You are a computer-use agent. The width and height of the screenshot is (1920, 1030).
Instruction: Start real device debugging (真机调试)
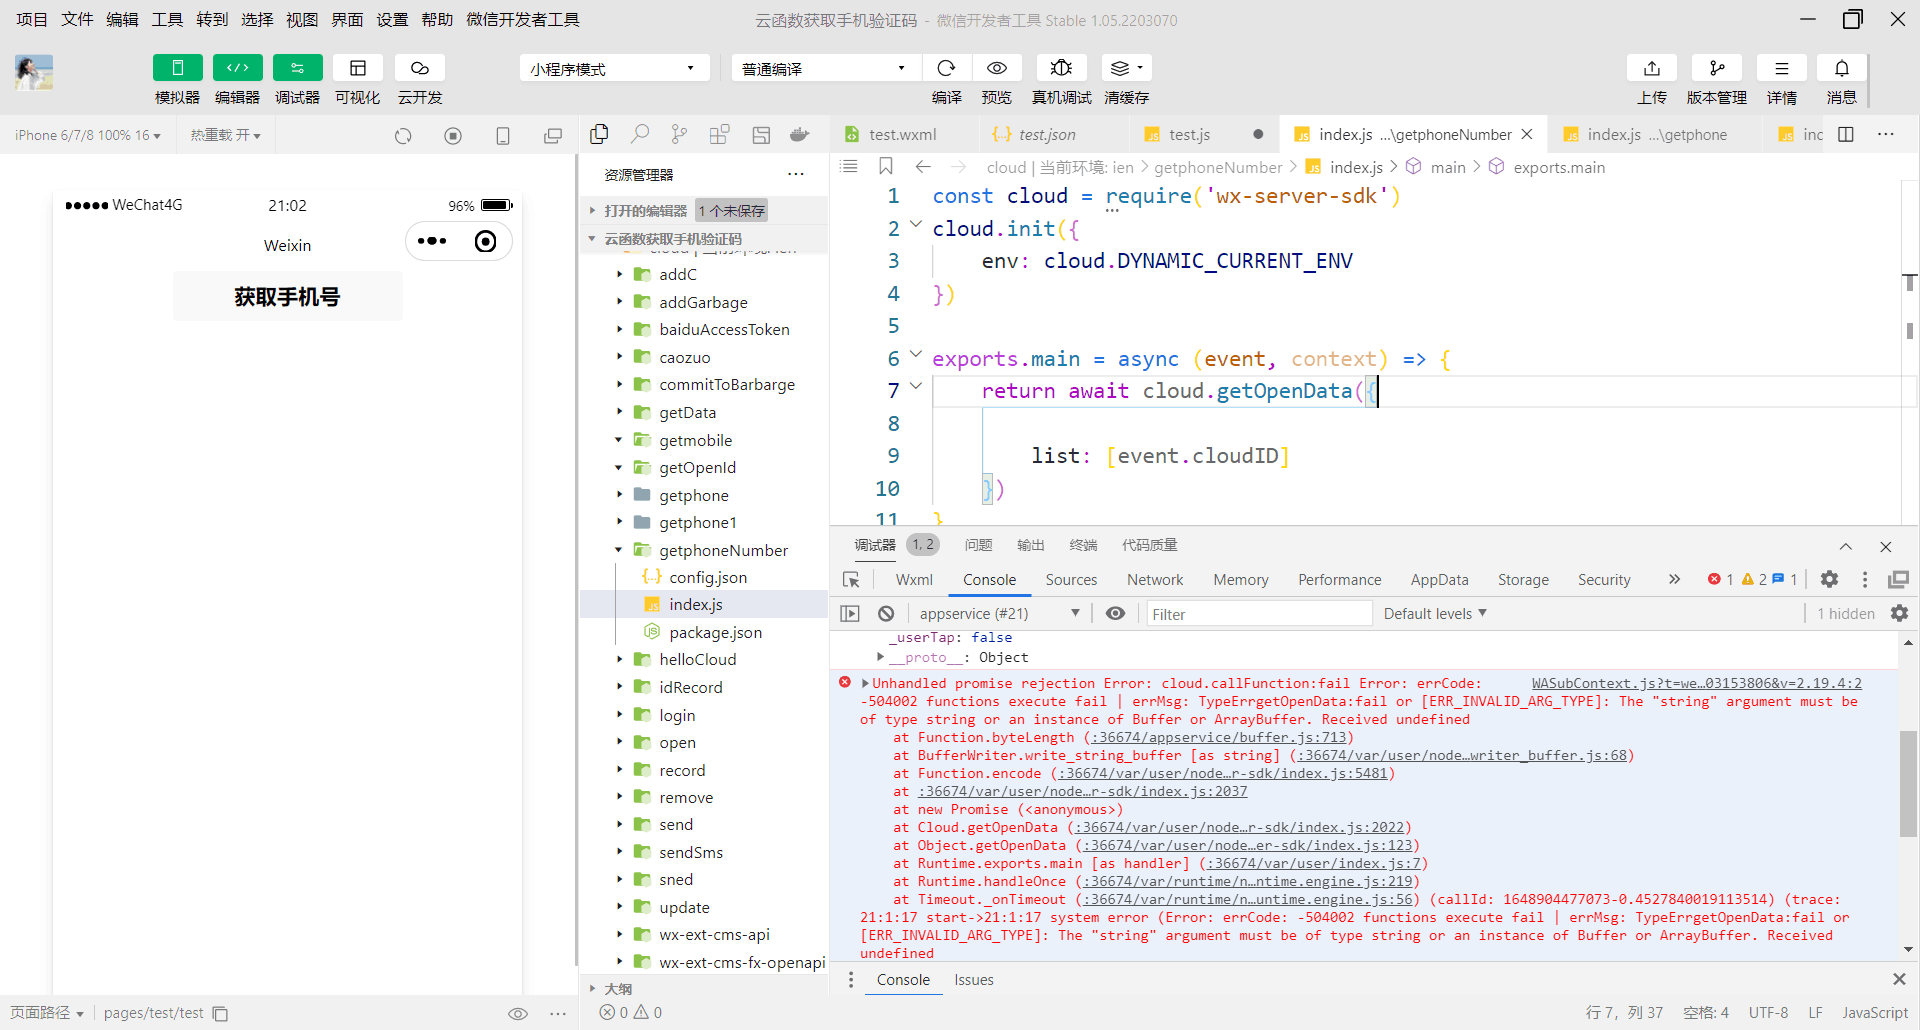click(x=1062, y=68)
